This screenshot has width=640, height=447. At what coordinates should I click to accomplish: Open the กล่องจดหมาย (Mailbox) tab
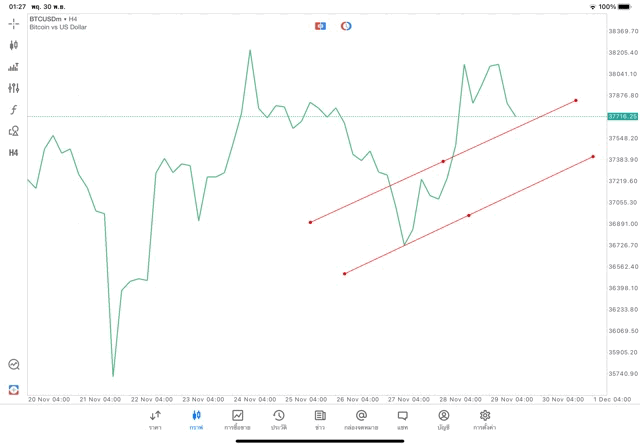[x=361, y=419]
